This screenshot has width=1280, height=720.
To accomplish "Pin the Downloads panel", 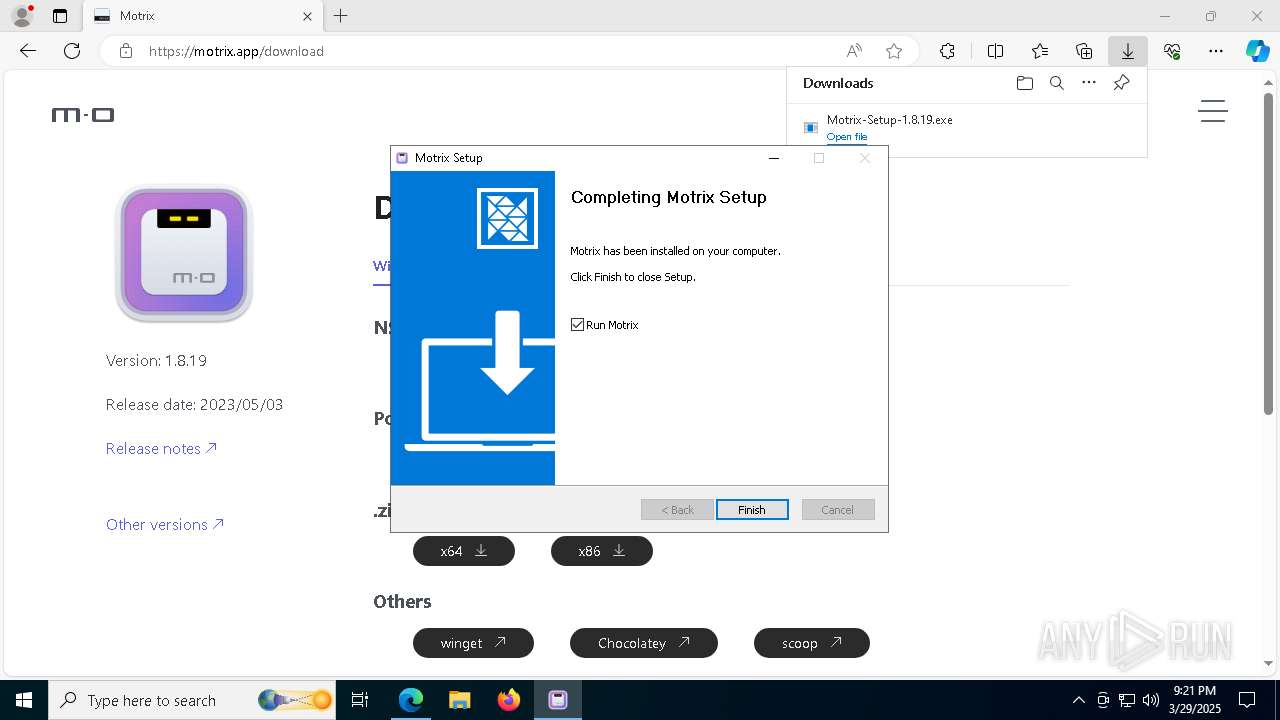I will [x=1121, y=83].
